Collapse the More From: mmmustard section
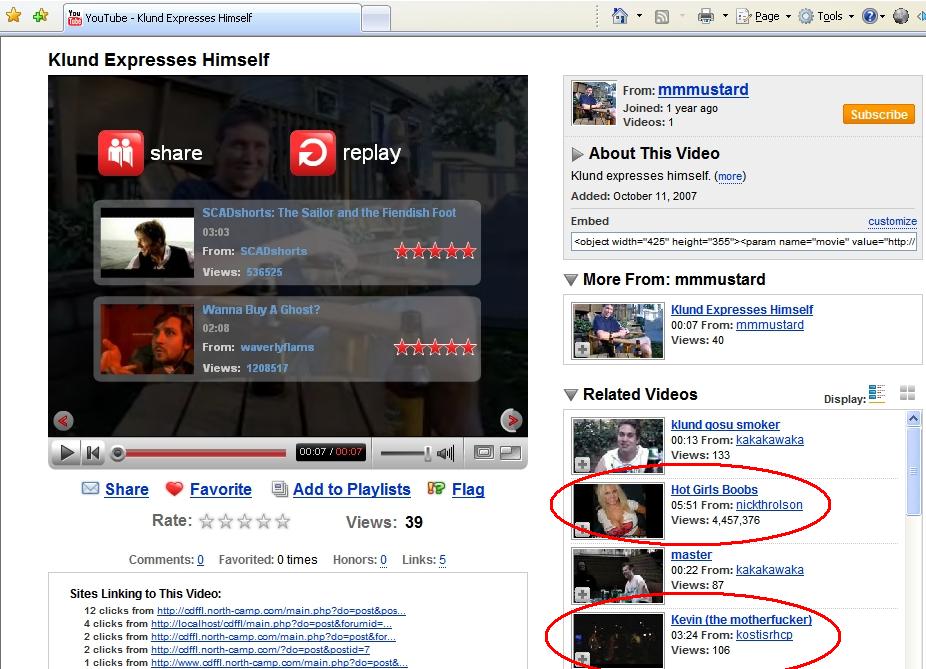This screenshot has width=926, height=669. 570,280
